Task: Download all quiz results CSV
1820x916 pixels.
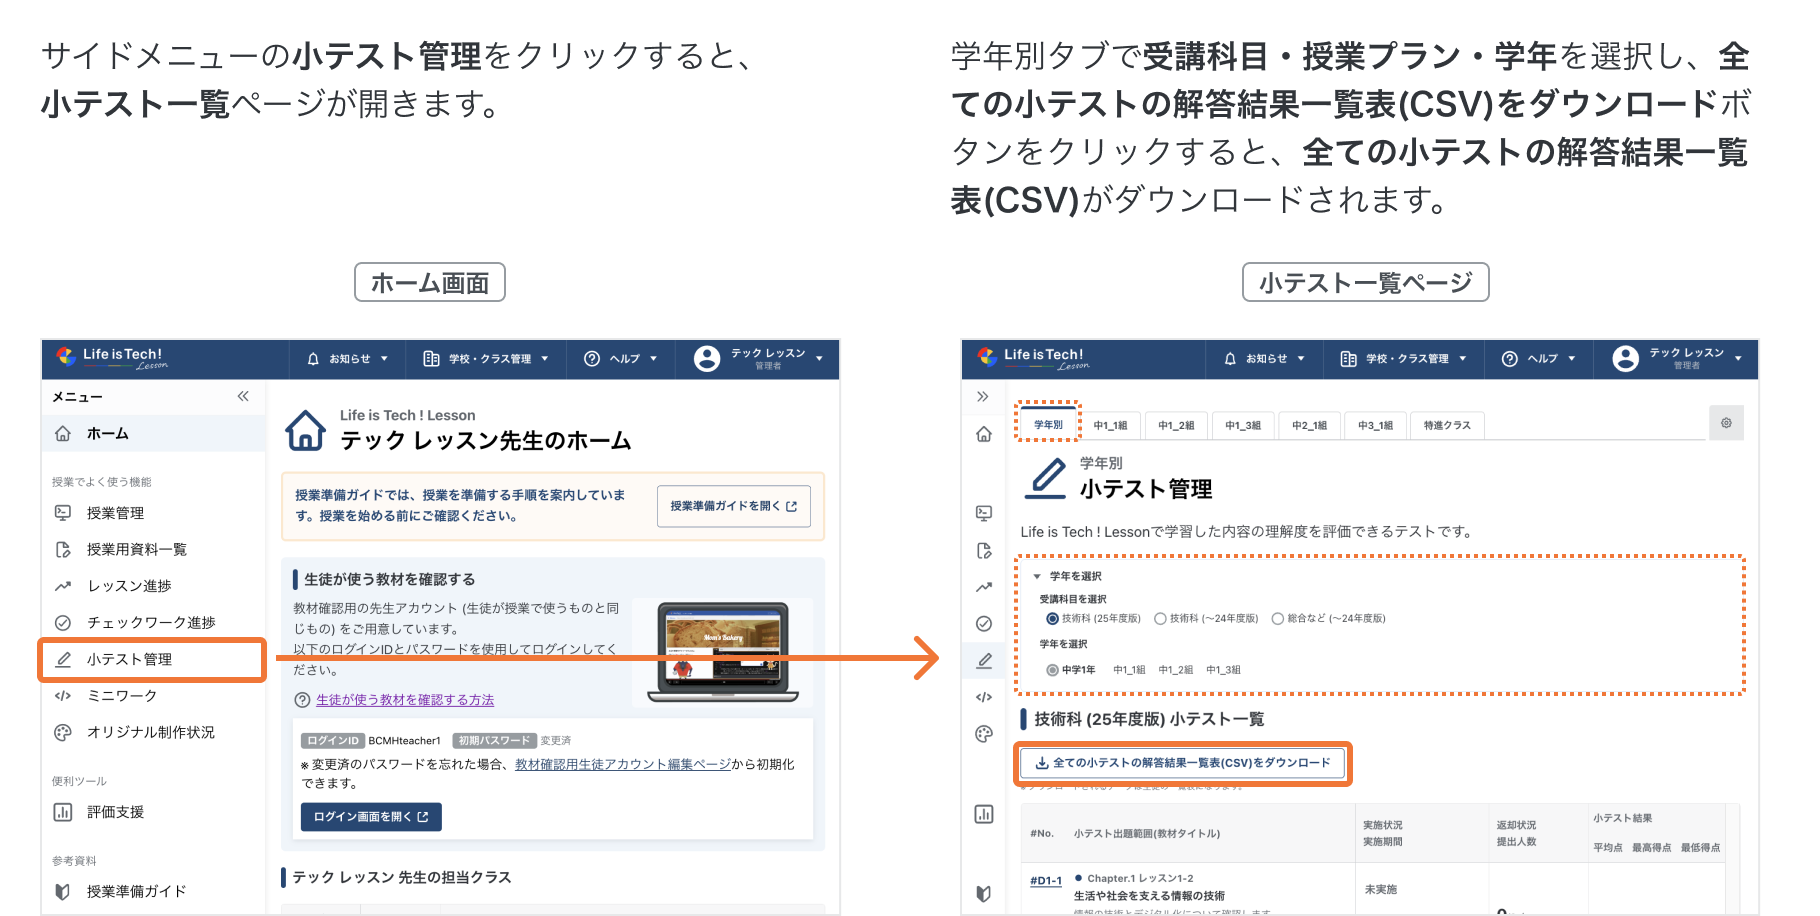Action: (x=1183, y=763)
